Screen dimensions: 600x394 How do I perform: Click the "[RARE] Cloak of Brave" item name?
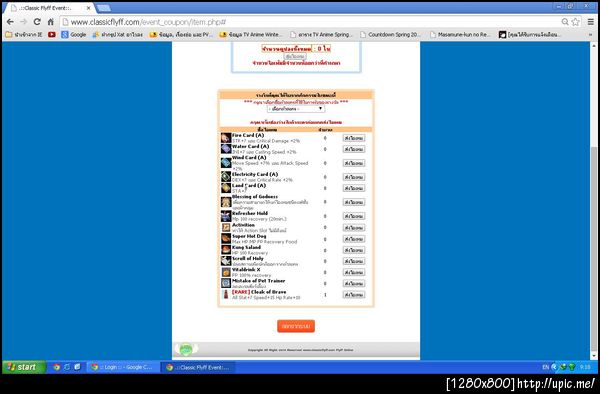pos(259,292)
